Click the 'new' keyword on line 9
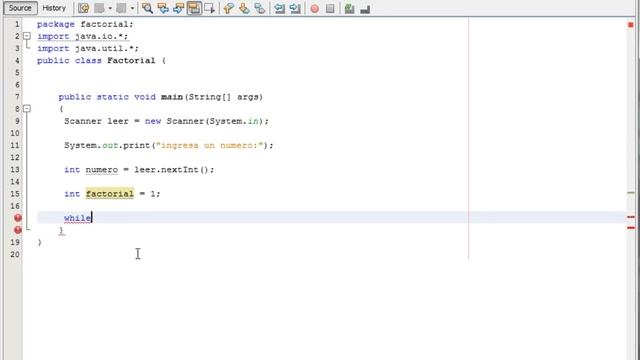Image resolution: width=640 pixels, height=360 pixels. 153,121
